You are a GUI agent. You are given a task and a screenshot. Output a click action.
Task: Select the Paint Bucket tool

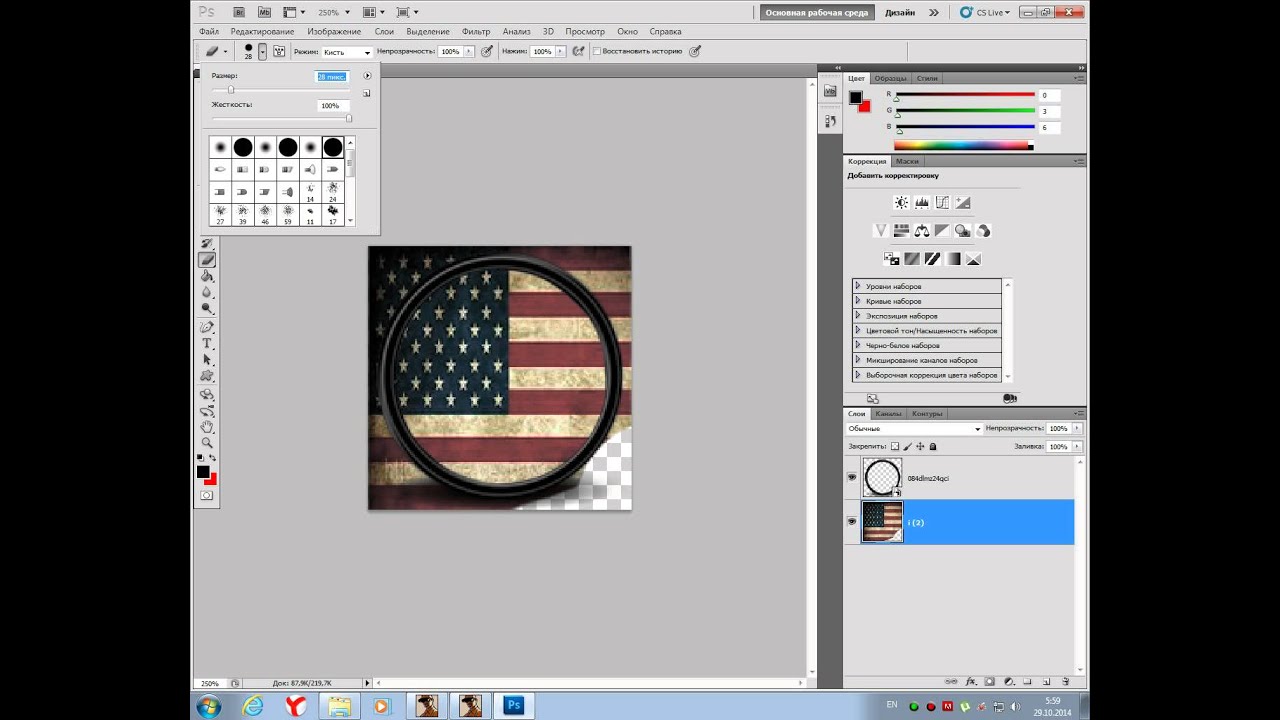tap(207, 276)
